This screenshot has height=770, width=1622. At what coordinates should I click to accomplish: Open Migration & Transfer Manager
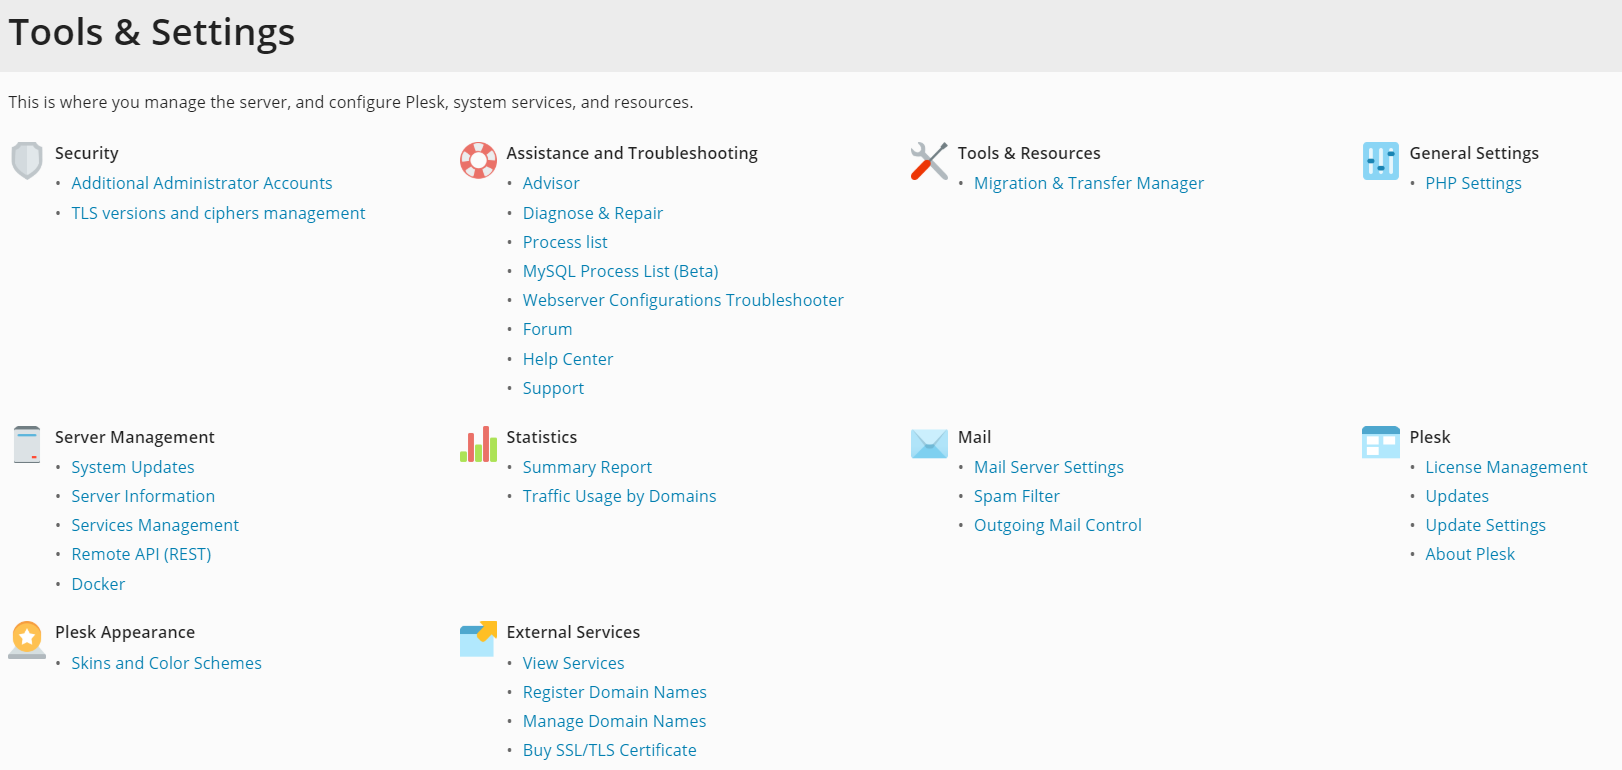[1089, 183]
